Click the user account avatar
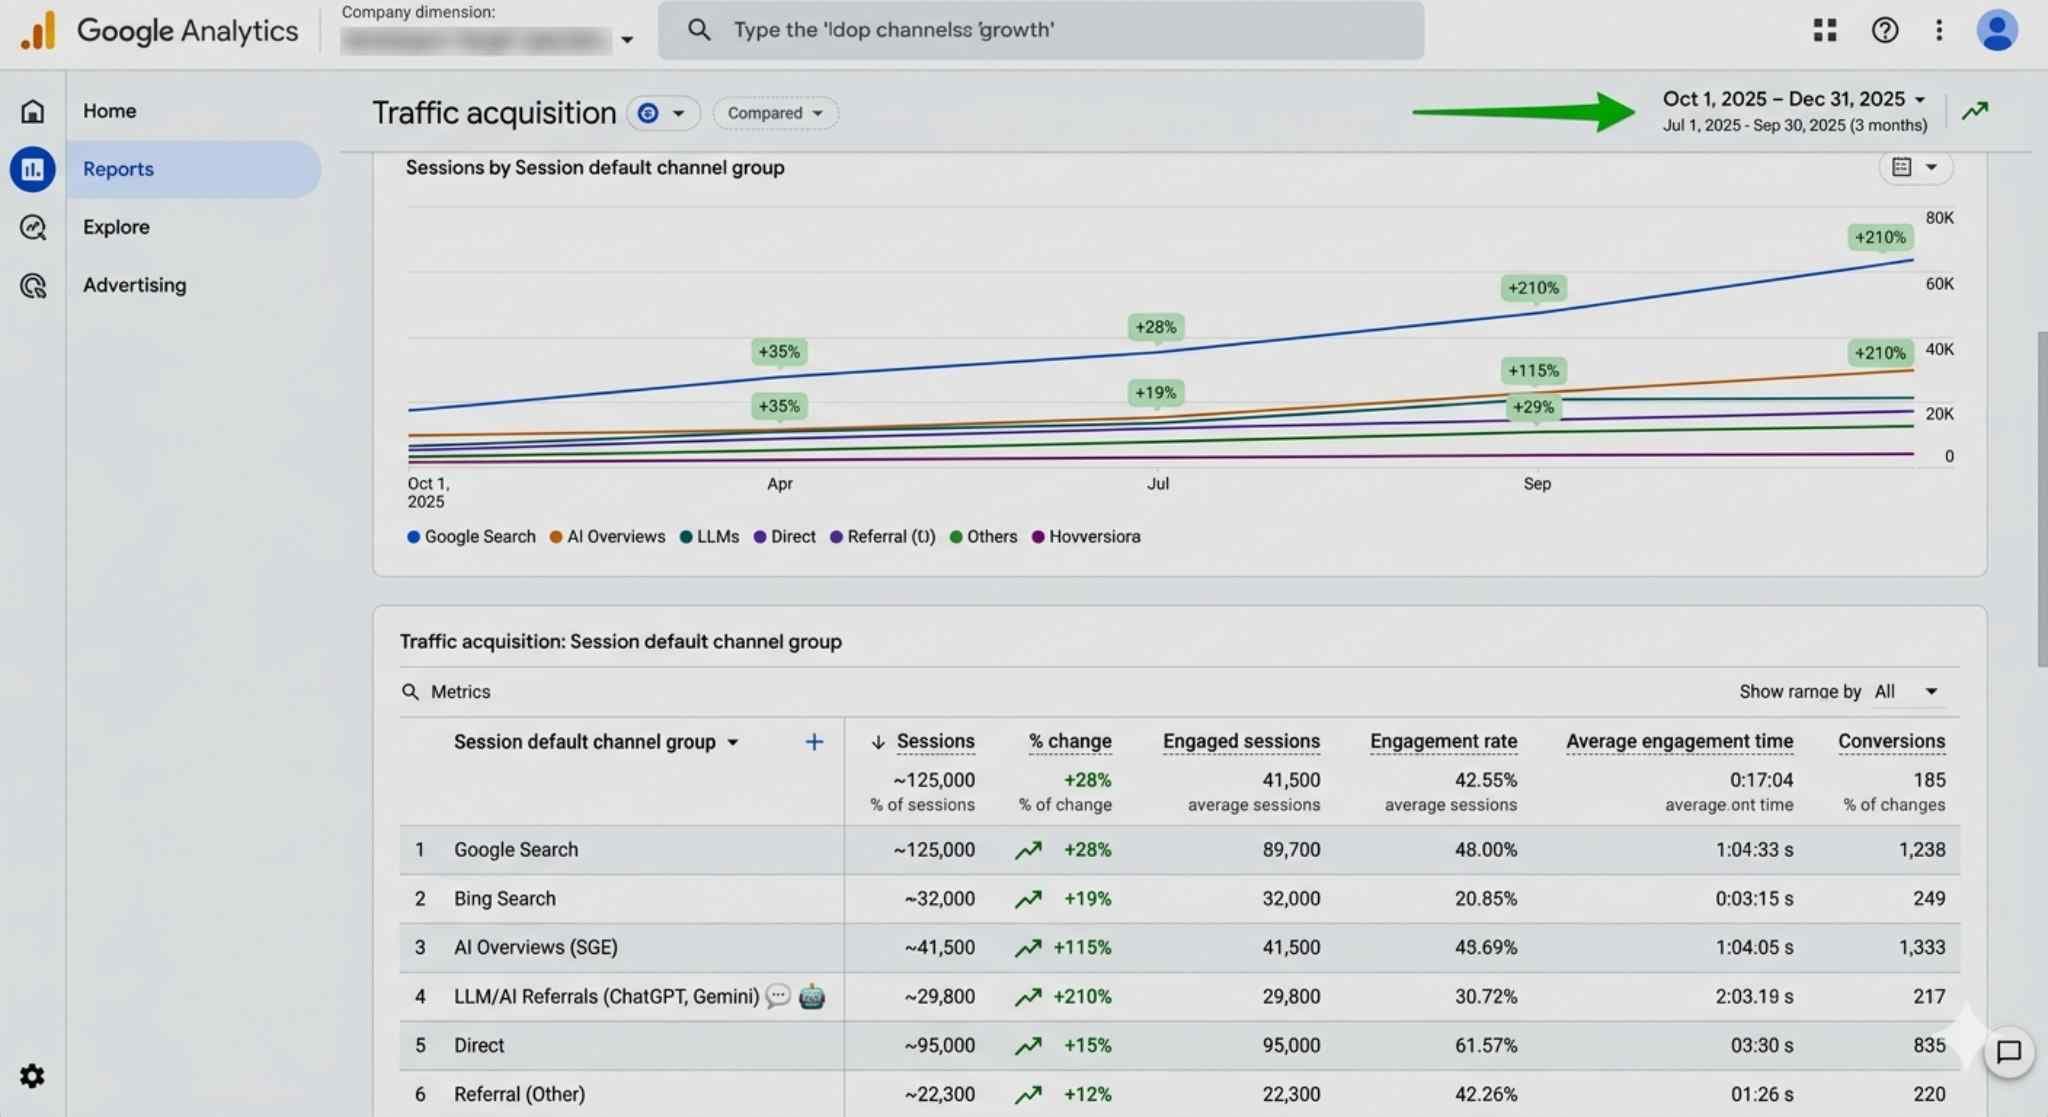Screen dimensions: 2048x1117 click(1997, 30)
